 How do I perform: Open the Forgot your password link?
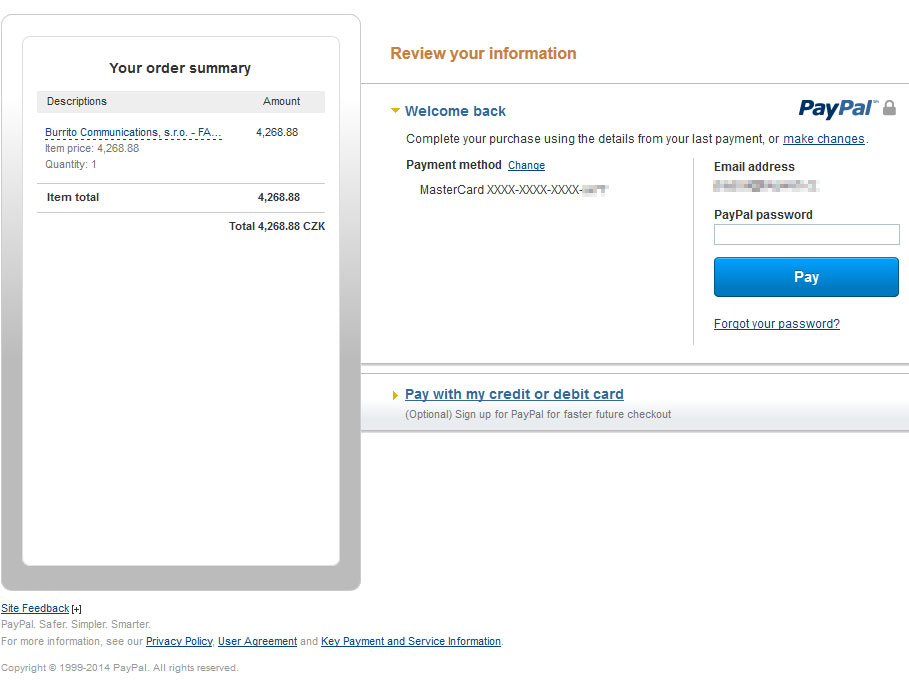pyautogui.click(x=776, y=324)
